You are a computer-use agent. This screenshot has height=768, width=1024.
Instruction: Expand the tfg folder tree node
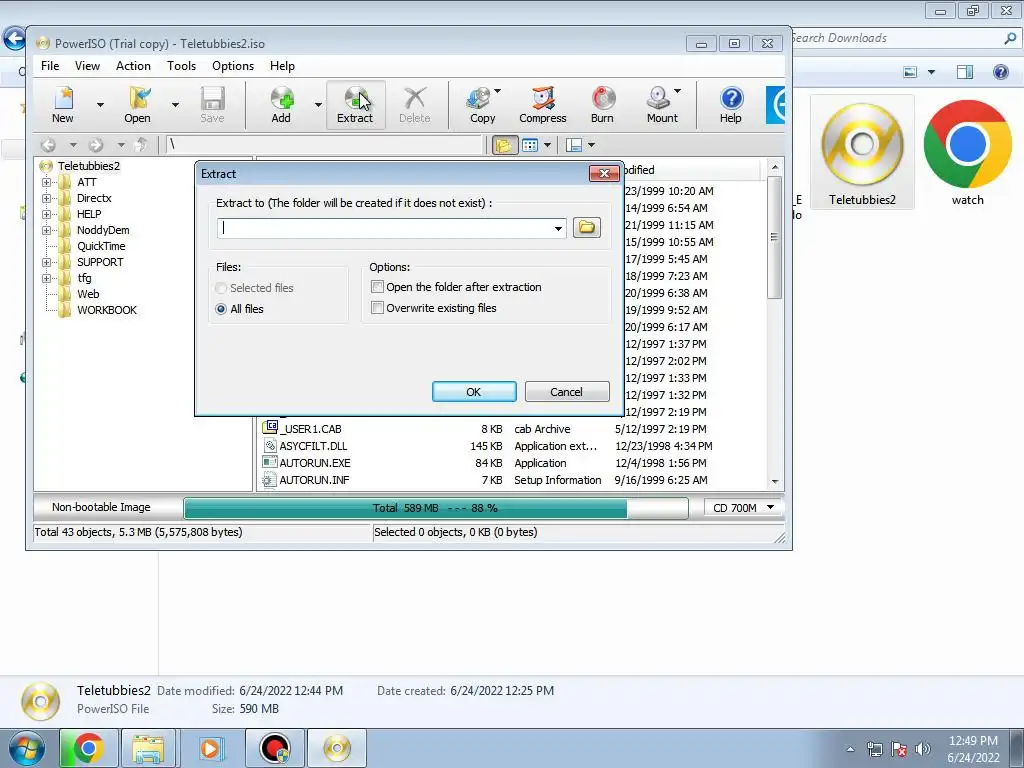click(x=46, y=278)
